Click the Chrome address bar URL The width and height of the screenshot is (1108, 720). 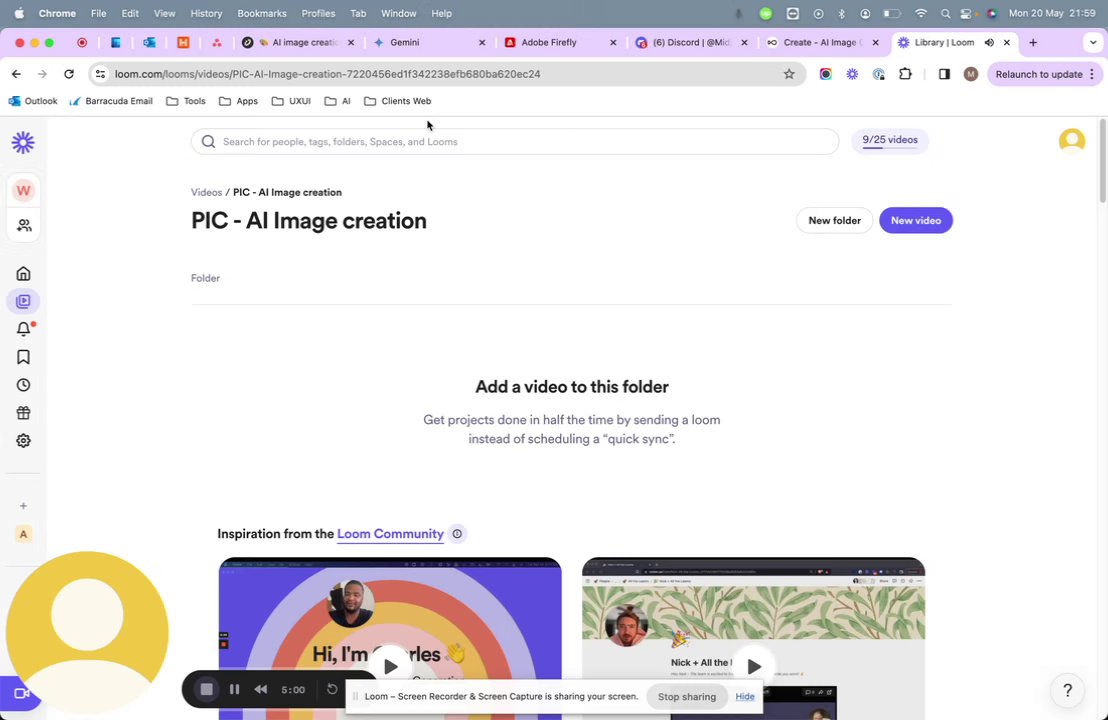click(x=327, y=74)
